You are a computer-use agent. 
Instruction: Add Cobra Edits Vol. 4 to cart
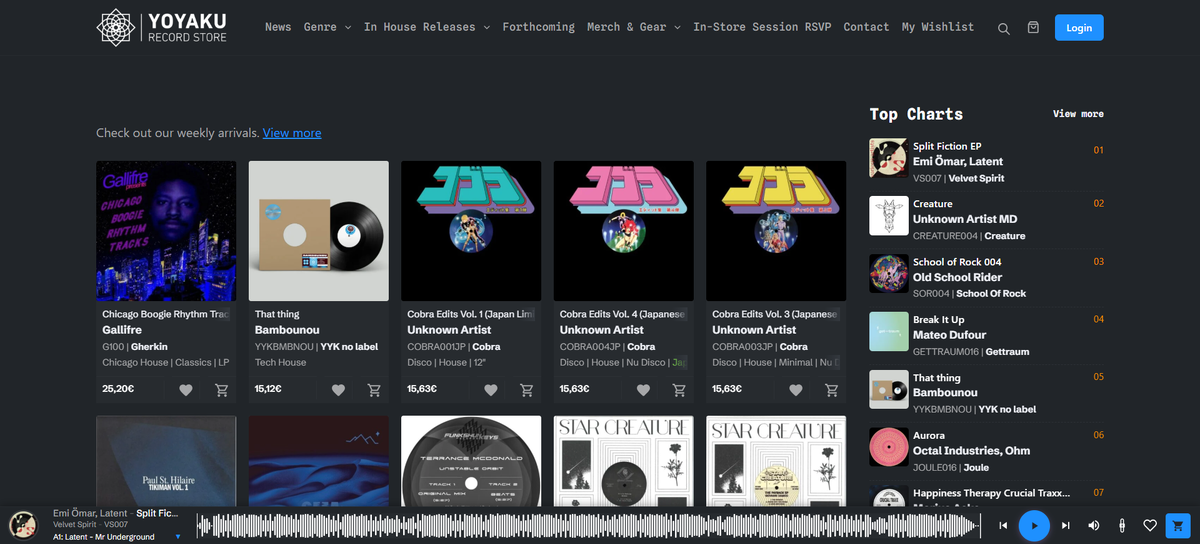pos(679,390)
